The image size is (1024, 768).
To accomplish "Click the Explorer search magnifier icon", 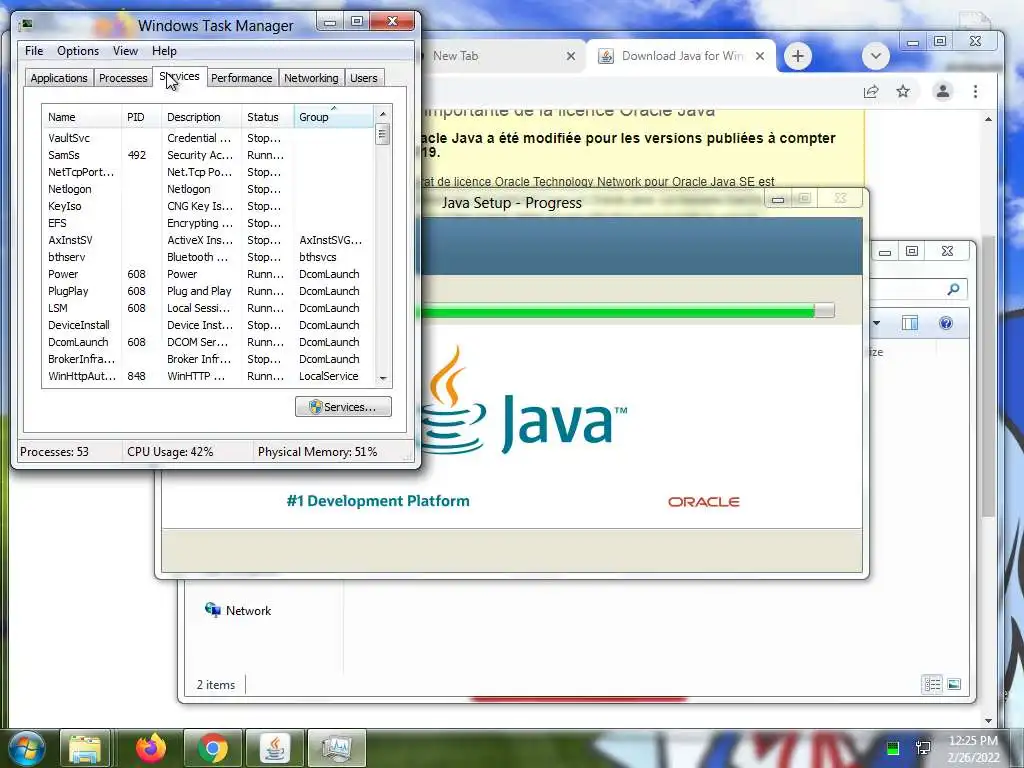I will coord(953,289).
